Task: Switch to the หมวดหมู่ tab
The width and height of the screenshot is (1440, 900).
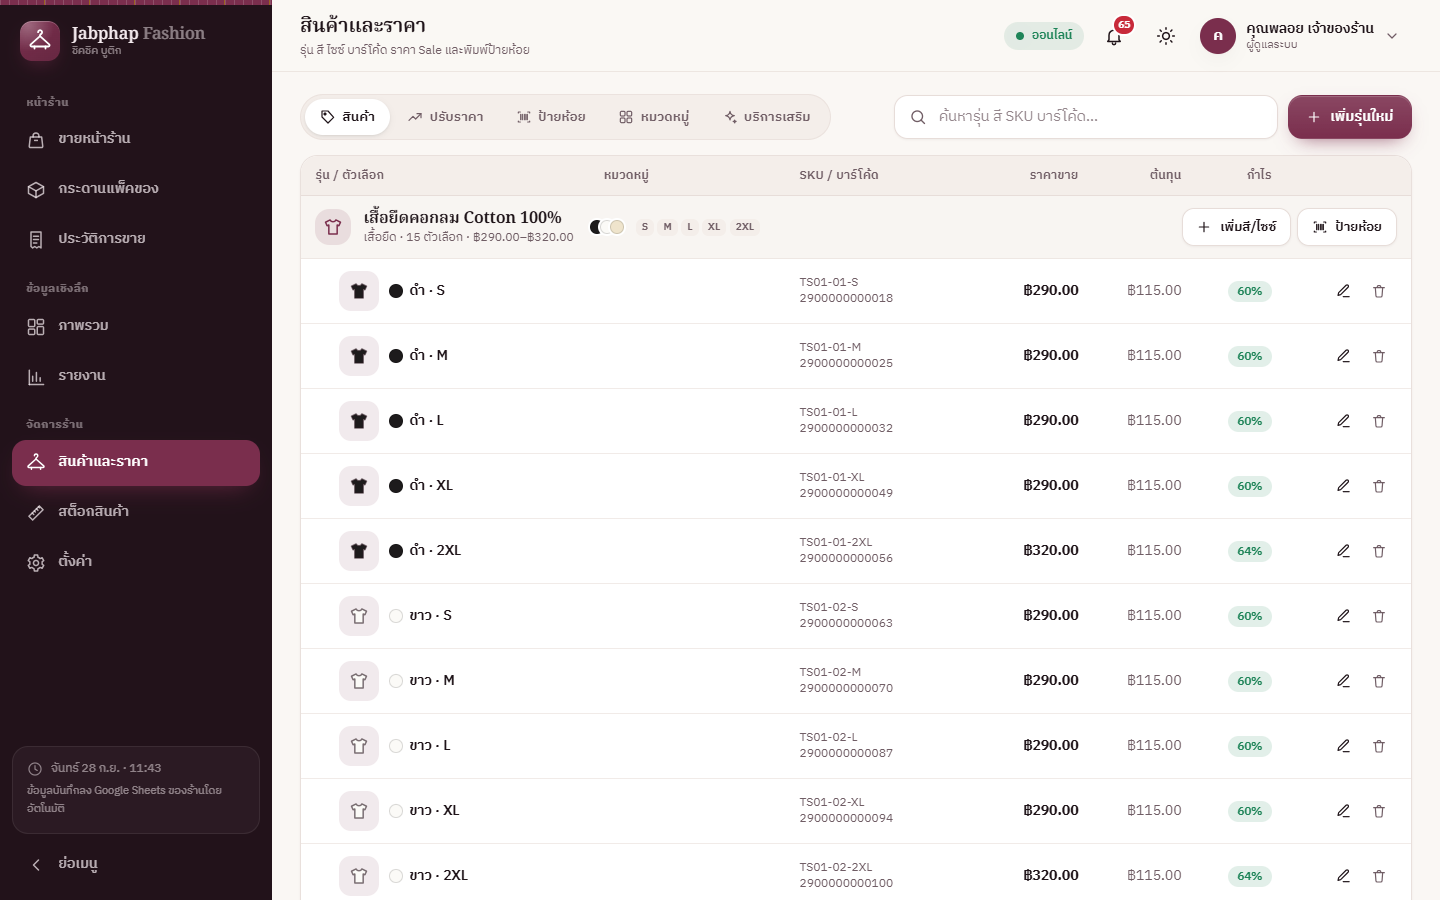Action: click(x=654, y=117)
